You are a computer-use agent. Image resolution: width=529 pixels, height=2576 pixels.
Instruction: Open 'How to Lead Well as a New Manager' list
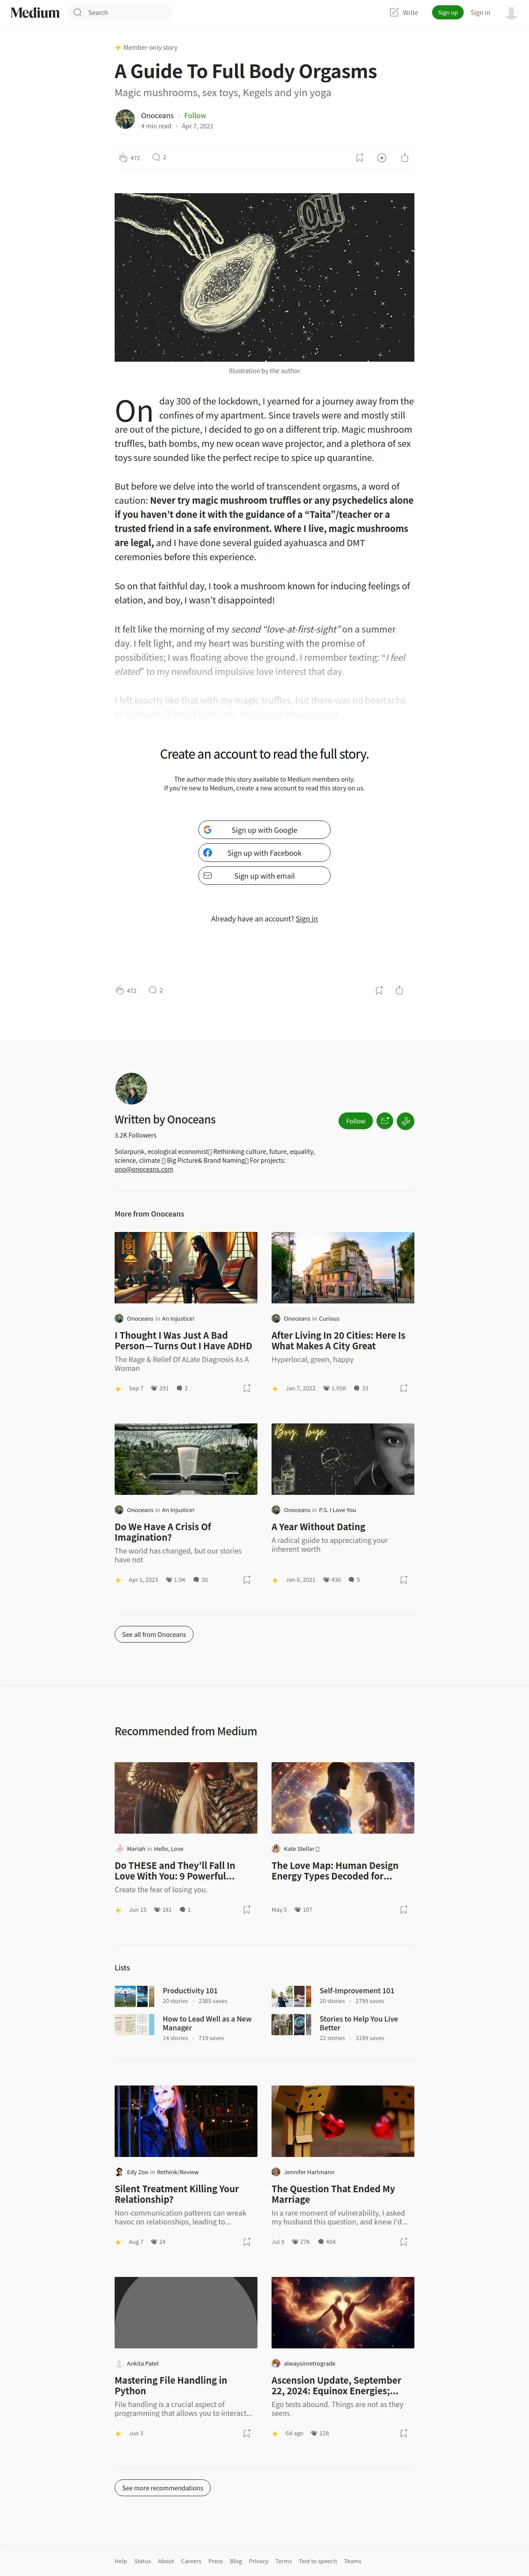pos(207,2023)
